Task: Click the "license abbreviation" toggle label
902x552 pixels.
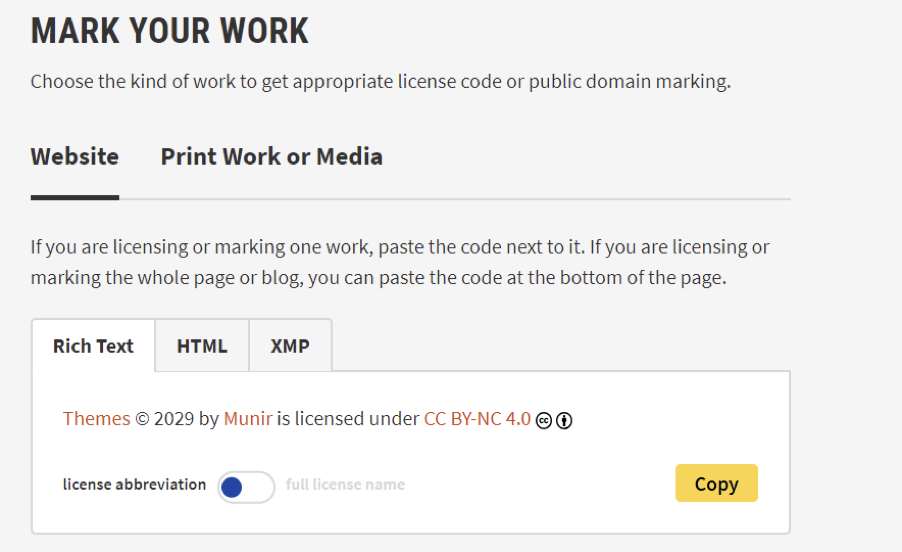Action: click(x=134, y=485)
